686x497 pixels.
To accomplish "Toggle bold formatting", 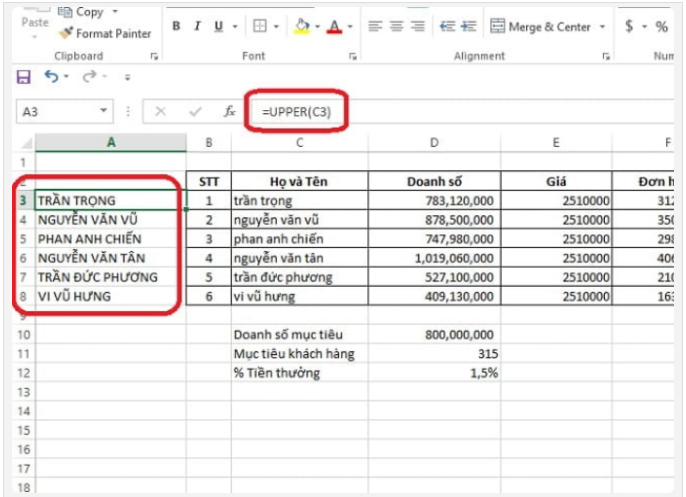I will tap(176, 26).
